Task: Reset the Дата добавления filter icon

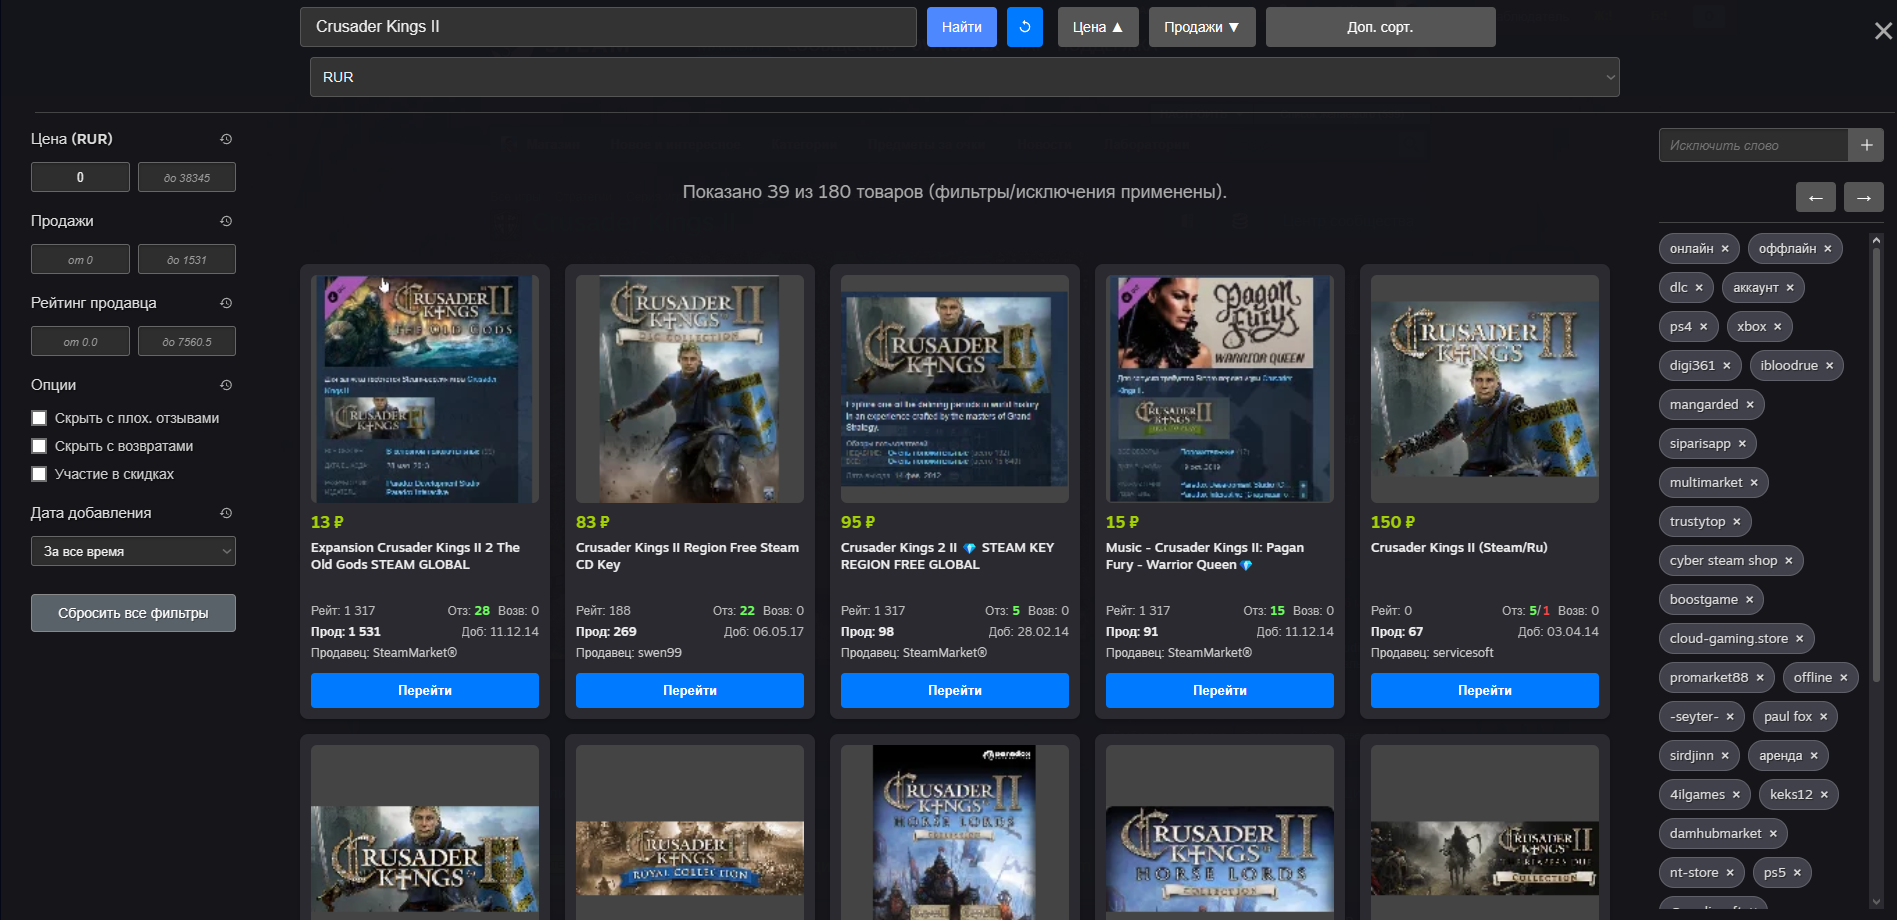Action: [226, 513]
